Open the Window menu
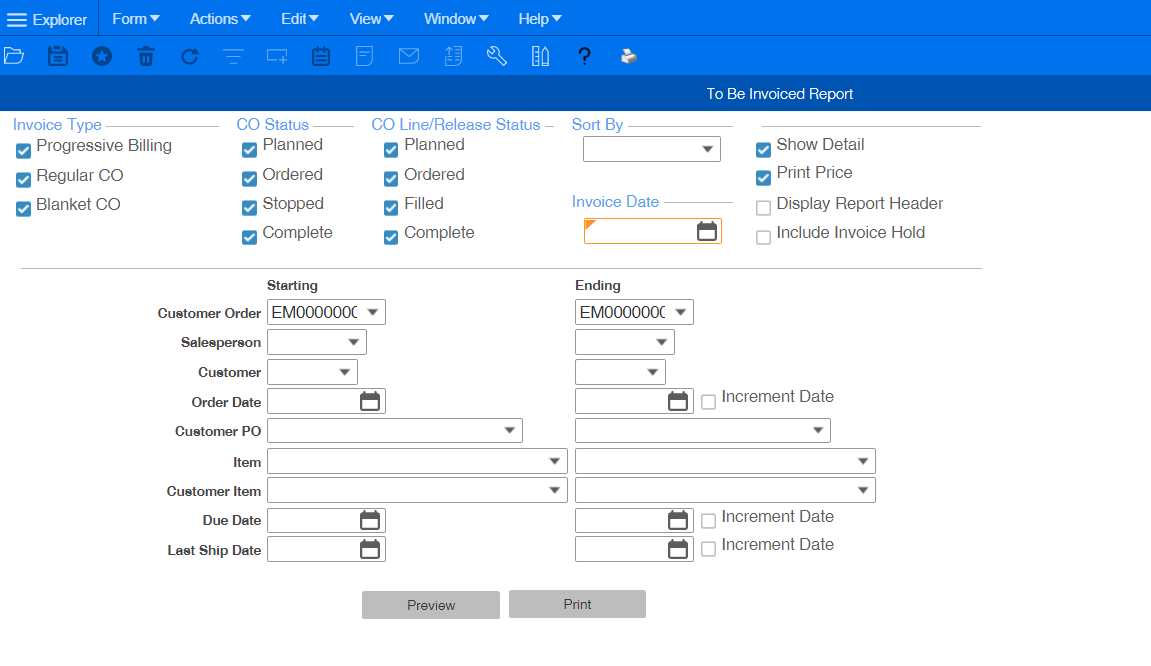Screen dimensions: 1151x666 point(456,19)
